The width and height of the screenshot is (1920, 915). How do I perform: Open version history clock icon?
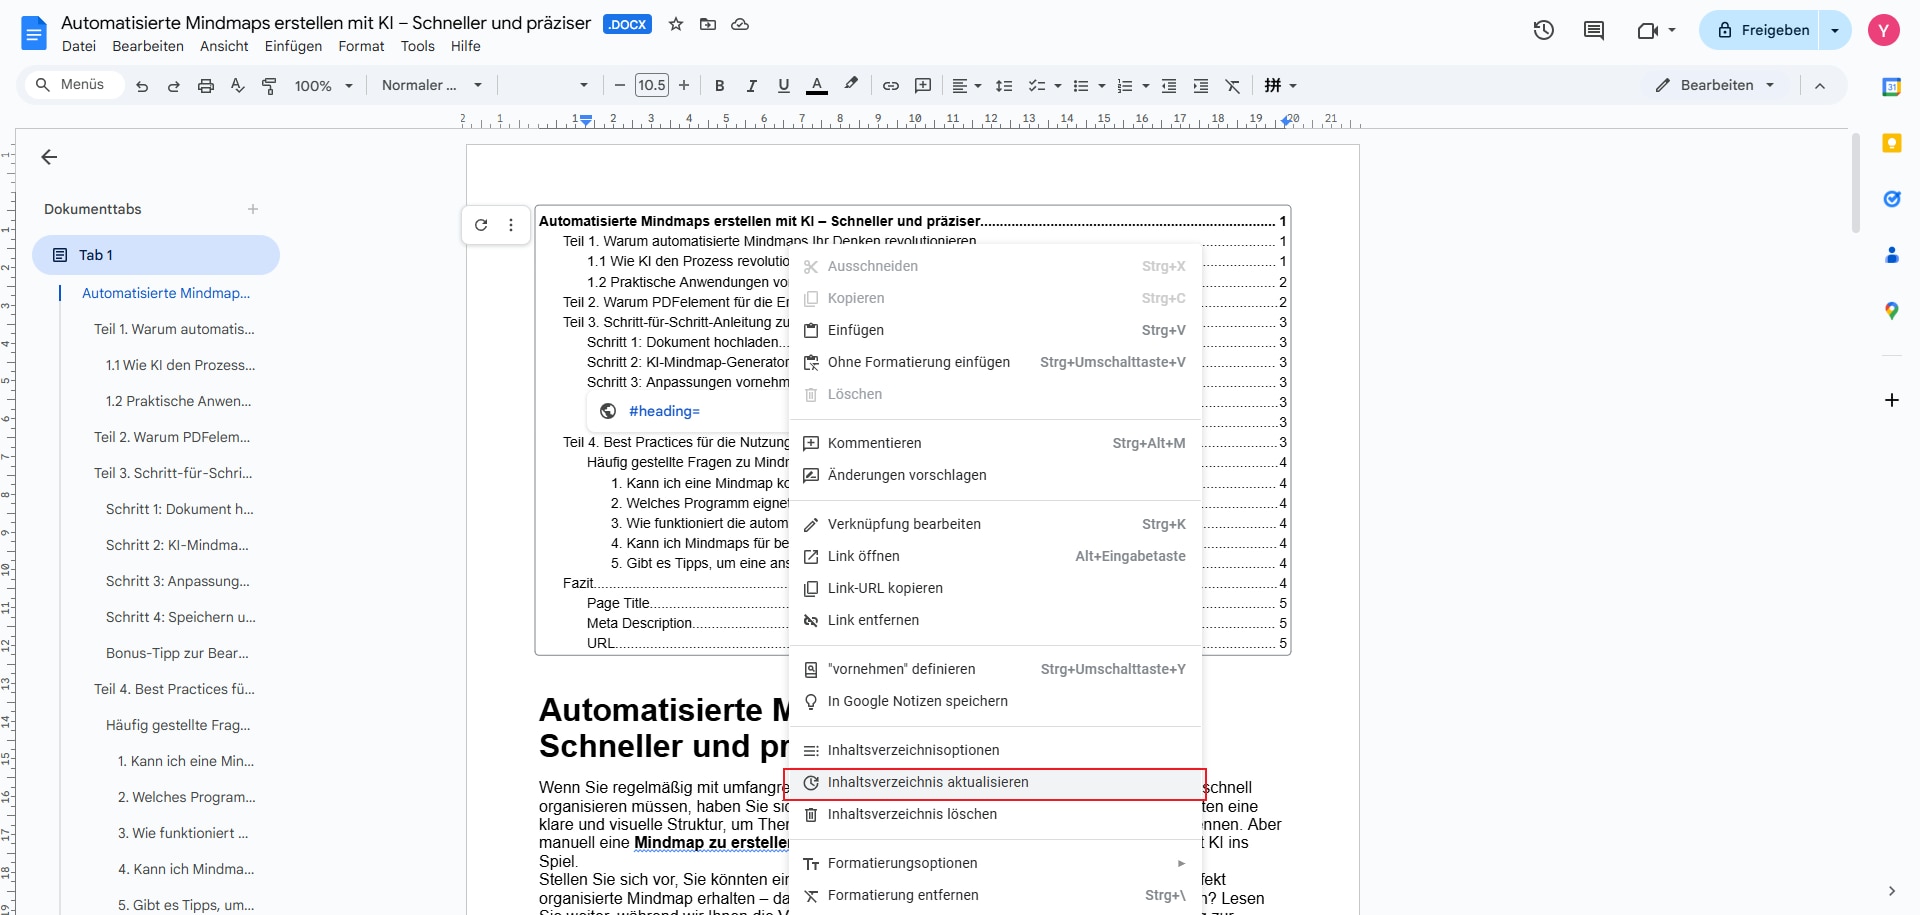click(1544, 30)
